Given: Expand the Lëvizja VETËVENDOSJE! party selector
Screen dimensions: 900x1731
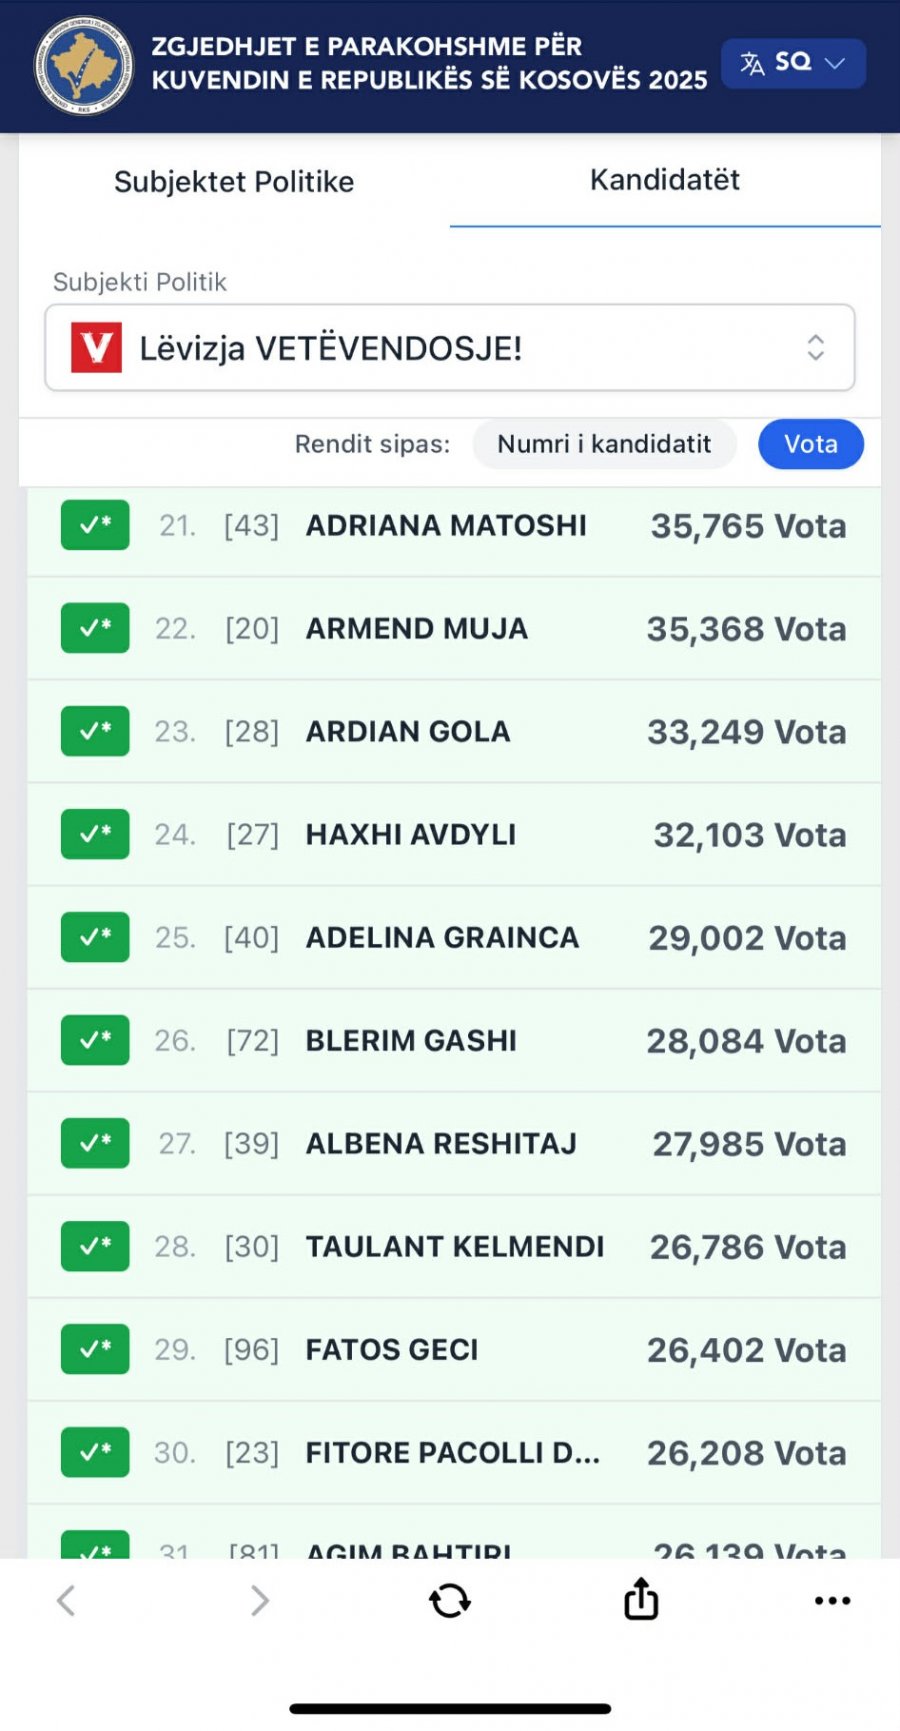Looking at the screenshot, I should [x=450, y=348].
